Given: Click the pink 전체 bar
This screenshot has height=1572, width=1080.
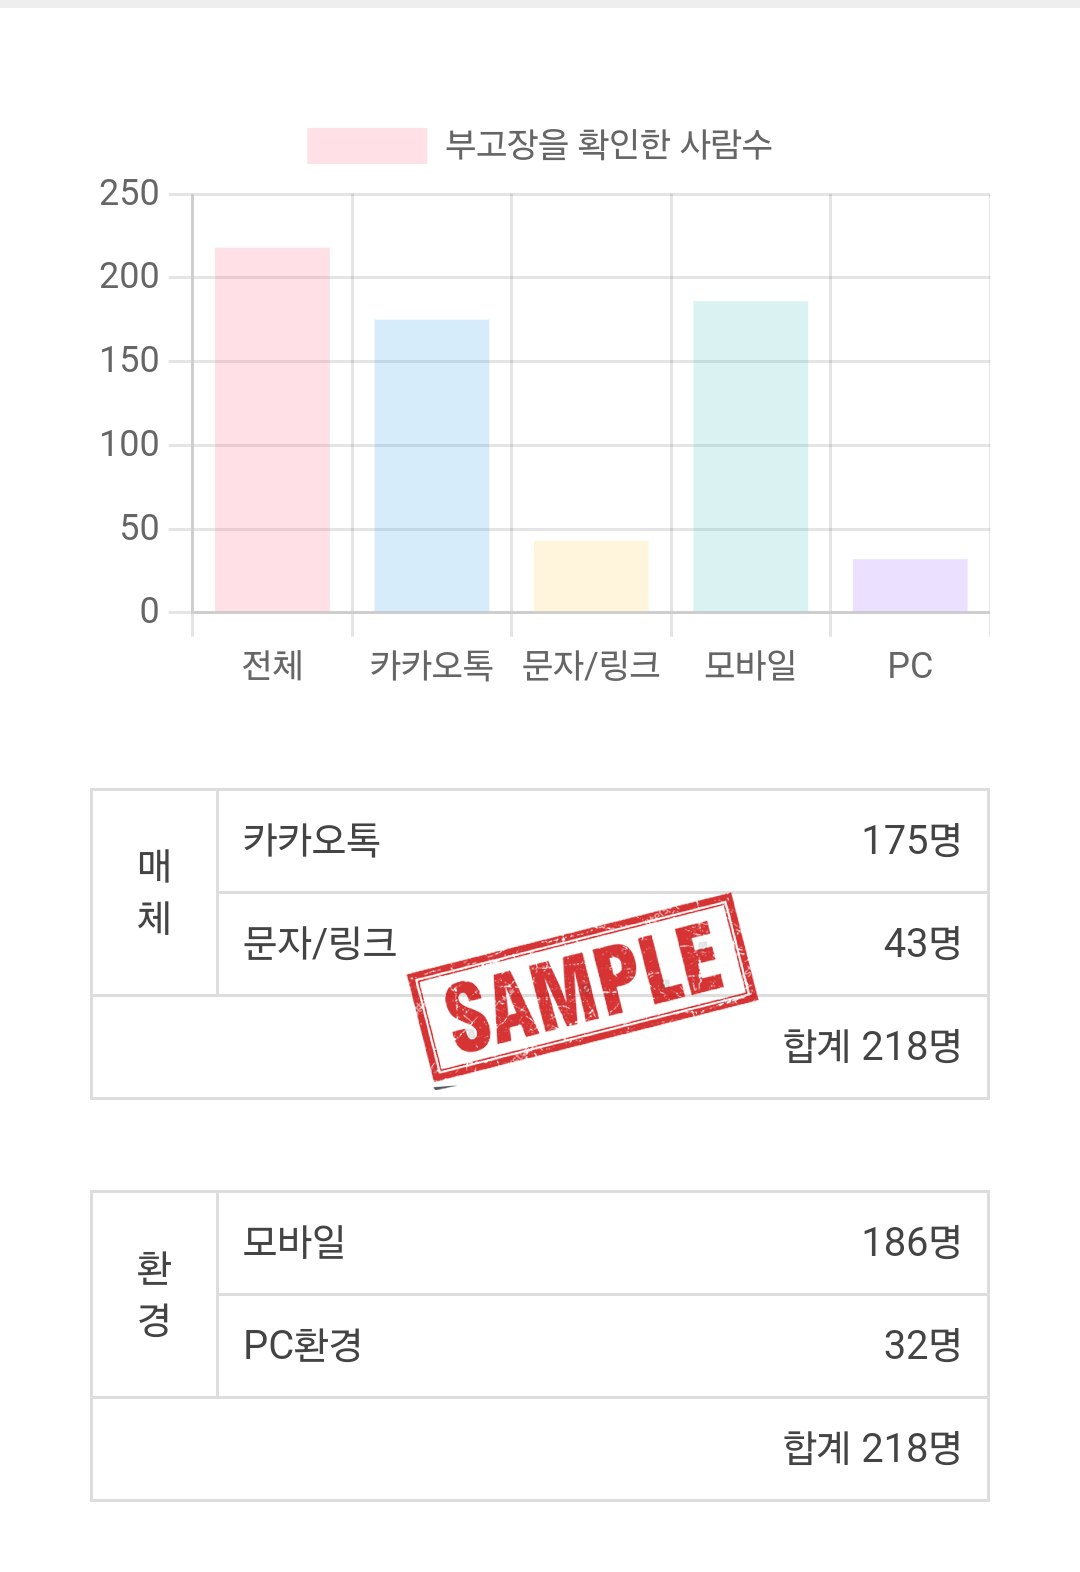Looking at the screenshot, I should pyautogui.click(x=272, y=430).
